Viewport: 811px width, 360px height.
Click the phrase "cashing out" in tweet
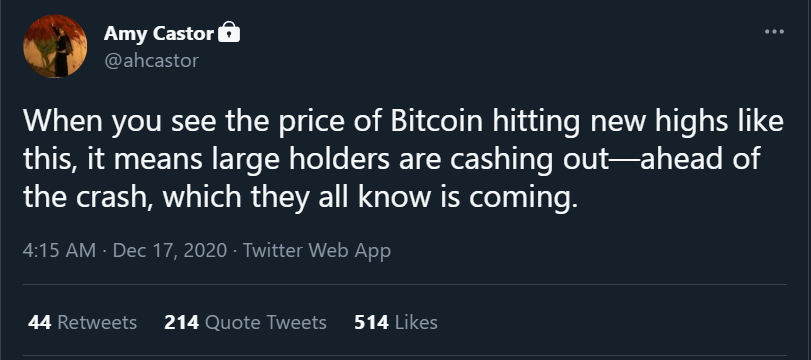click(530, 159)
